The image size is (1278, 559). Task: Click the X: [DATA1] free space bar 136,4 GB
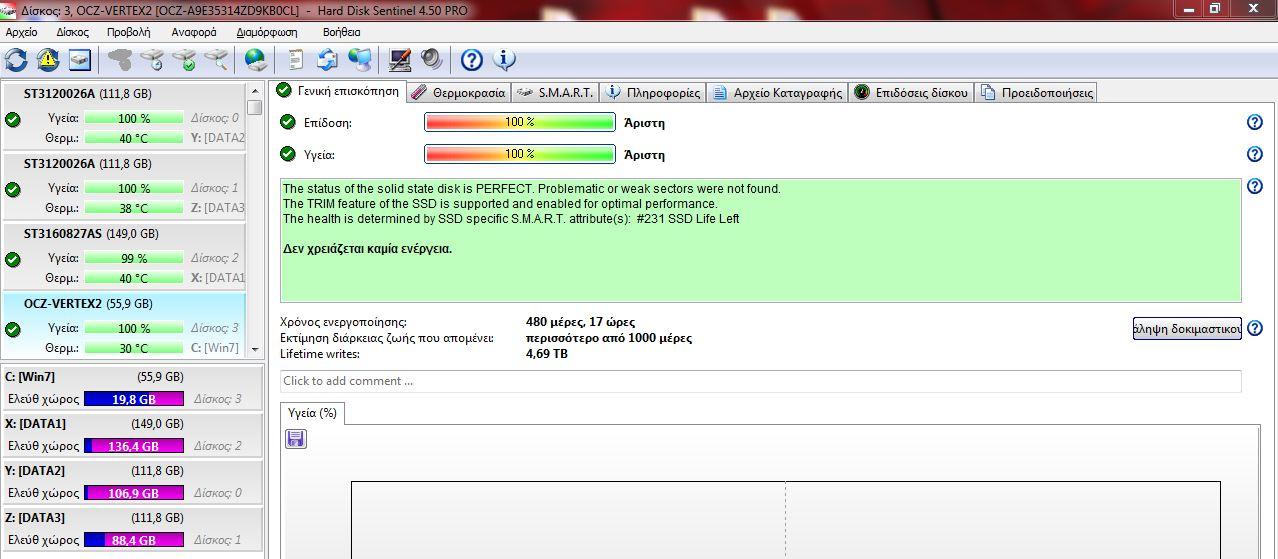(134, 446)
